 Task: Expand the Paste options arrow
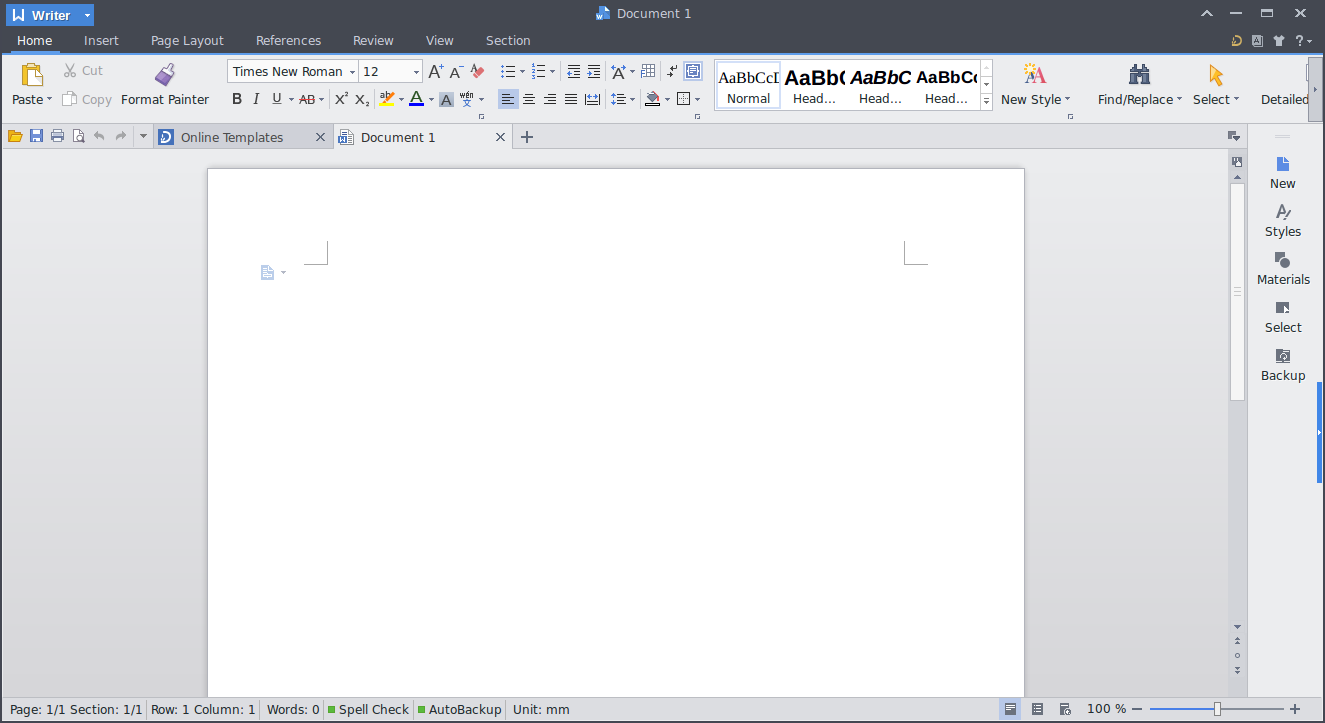[x=49, y=100]
